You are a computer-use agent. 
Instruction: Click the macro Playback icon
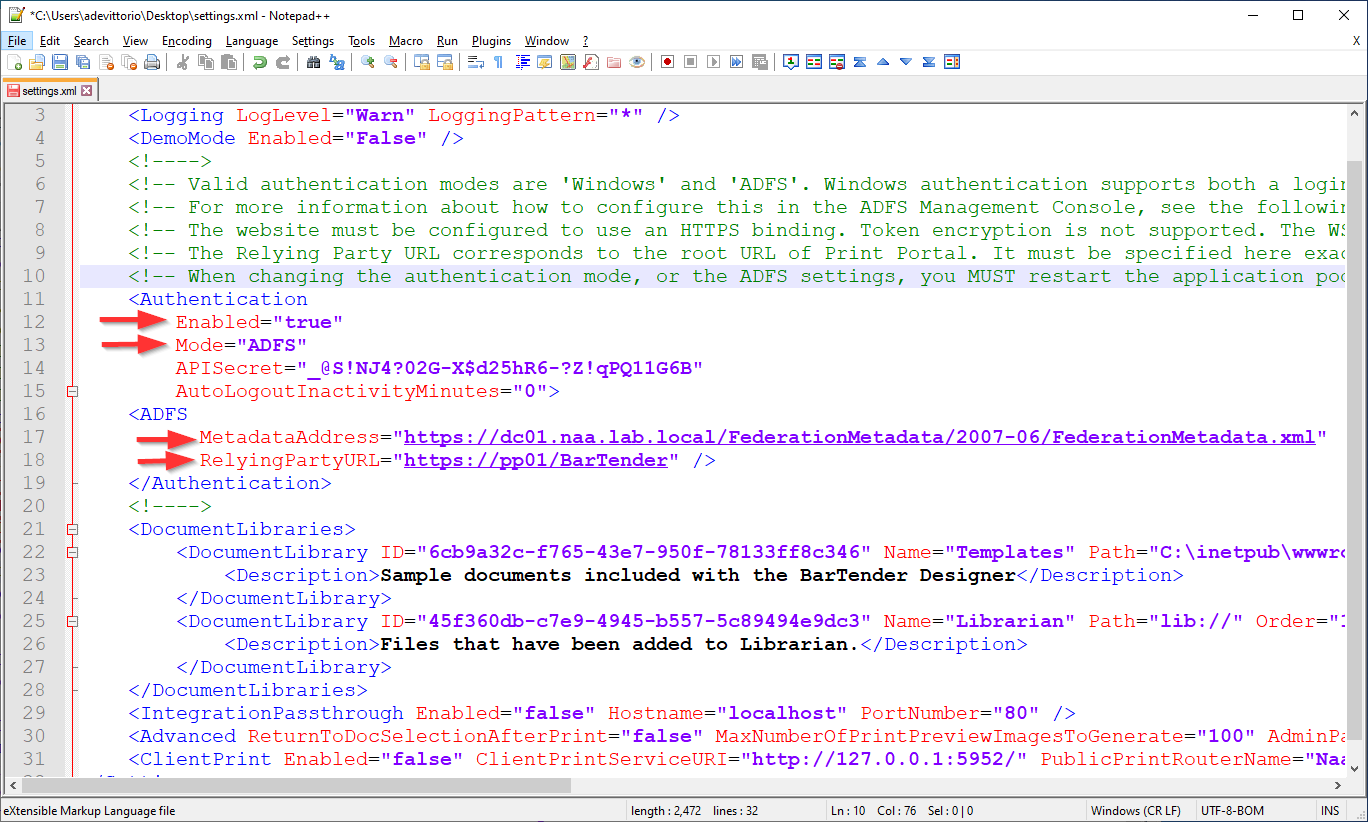[x=713, y=62]
